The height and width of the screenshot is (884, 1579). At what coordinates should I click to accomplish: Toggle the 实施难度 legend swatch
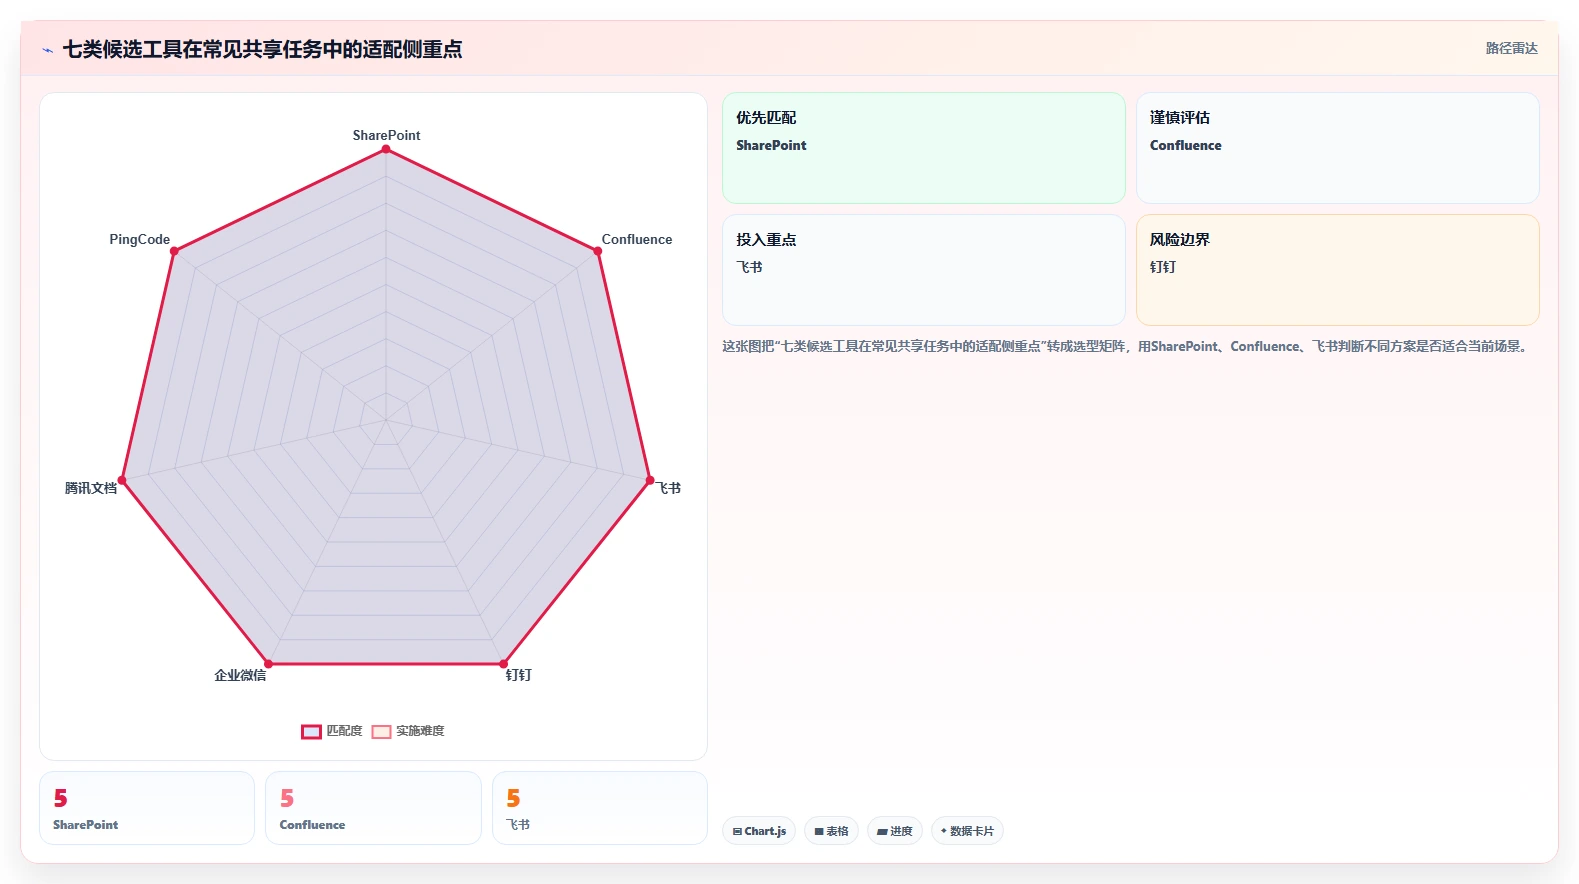tap(381, 732)
